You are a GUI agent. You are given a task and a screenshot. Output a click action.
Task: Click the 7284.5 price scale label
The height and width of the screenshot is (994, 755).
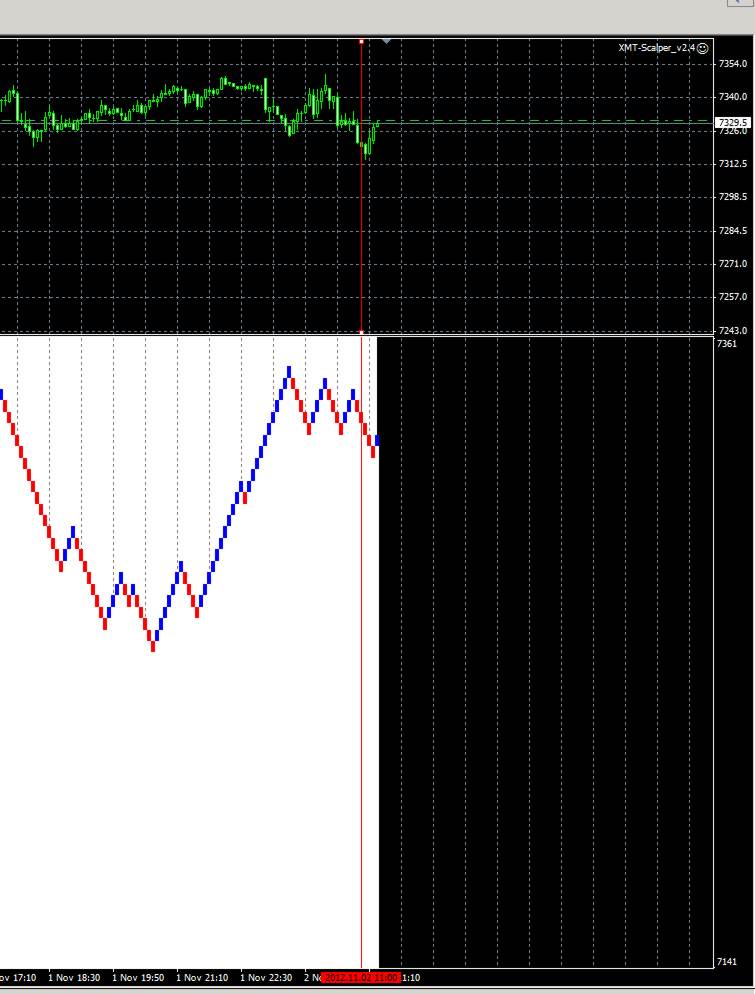tap(733, 231)
